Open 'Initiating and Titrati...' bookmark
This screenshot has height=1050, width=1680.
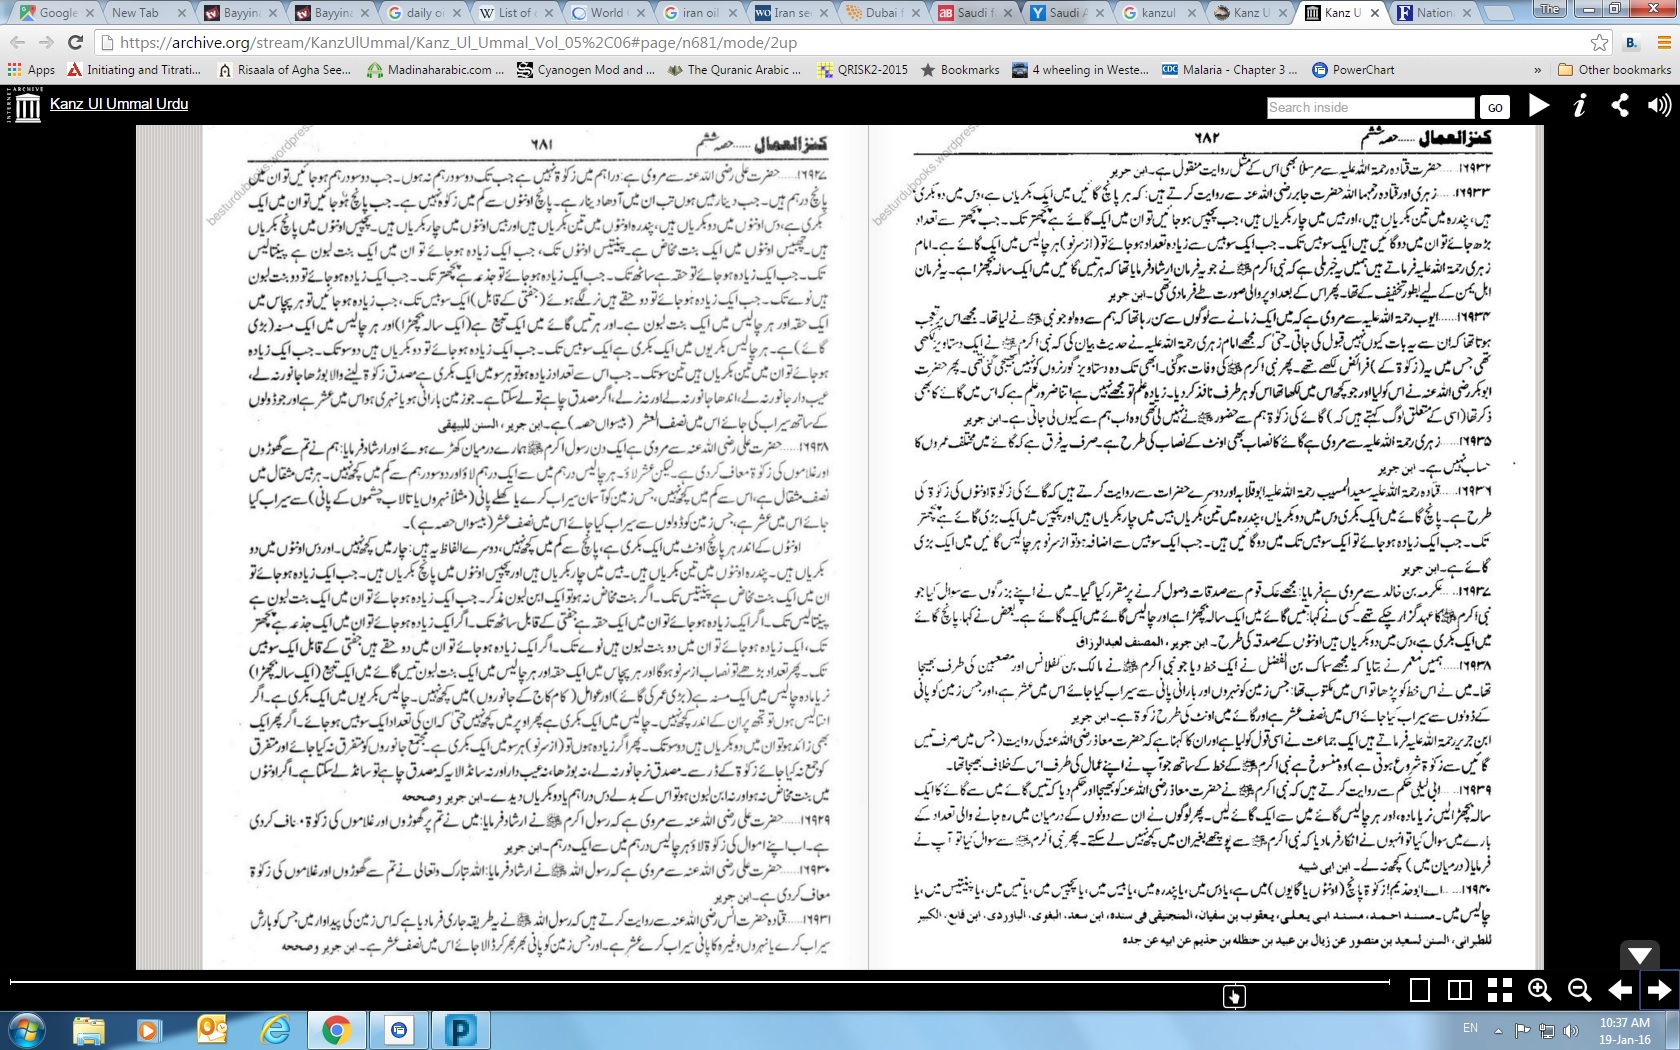point(134,70)
